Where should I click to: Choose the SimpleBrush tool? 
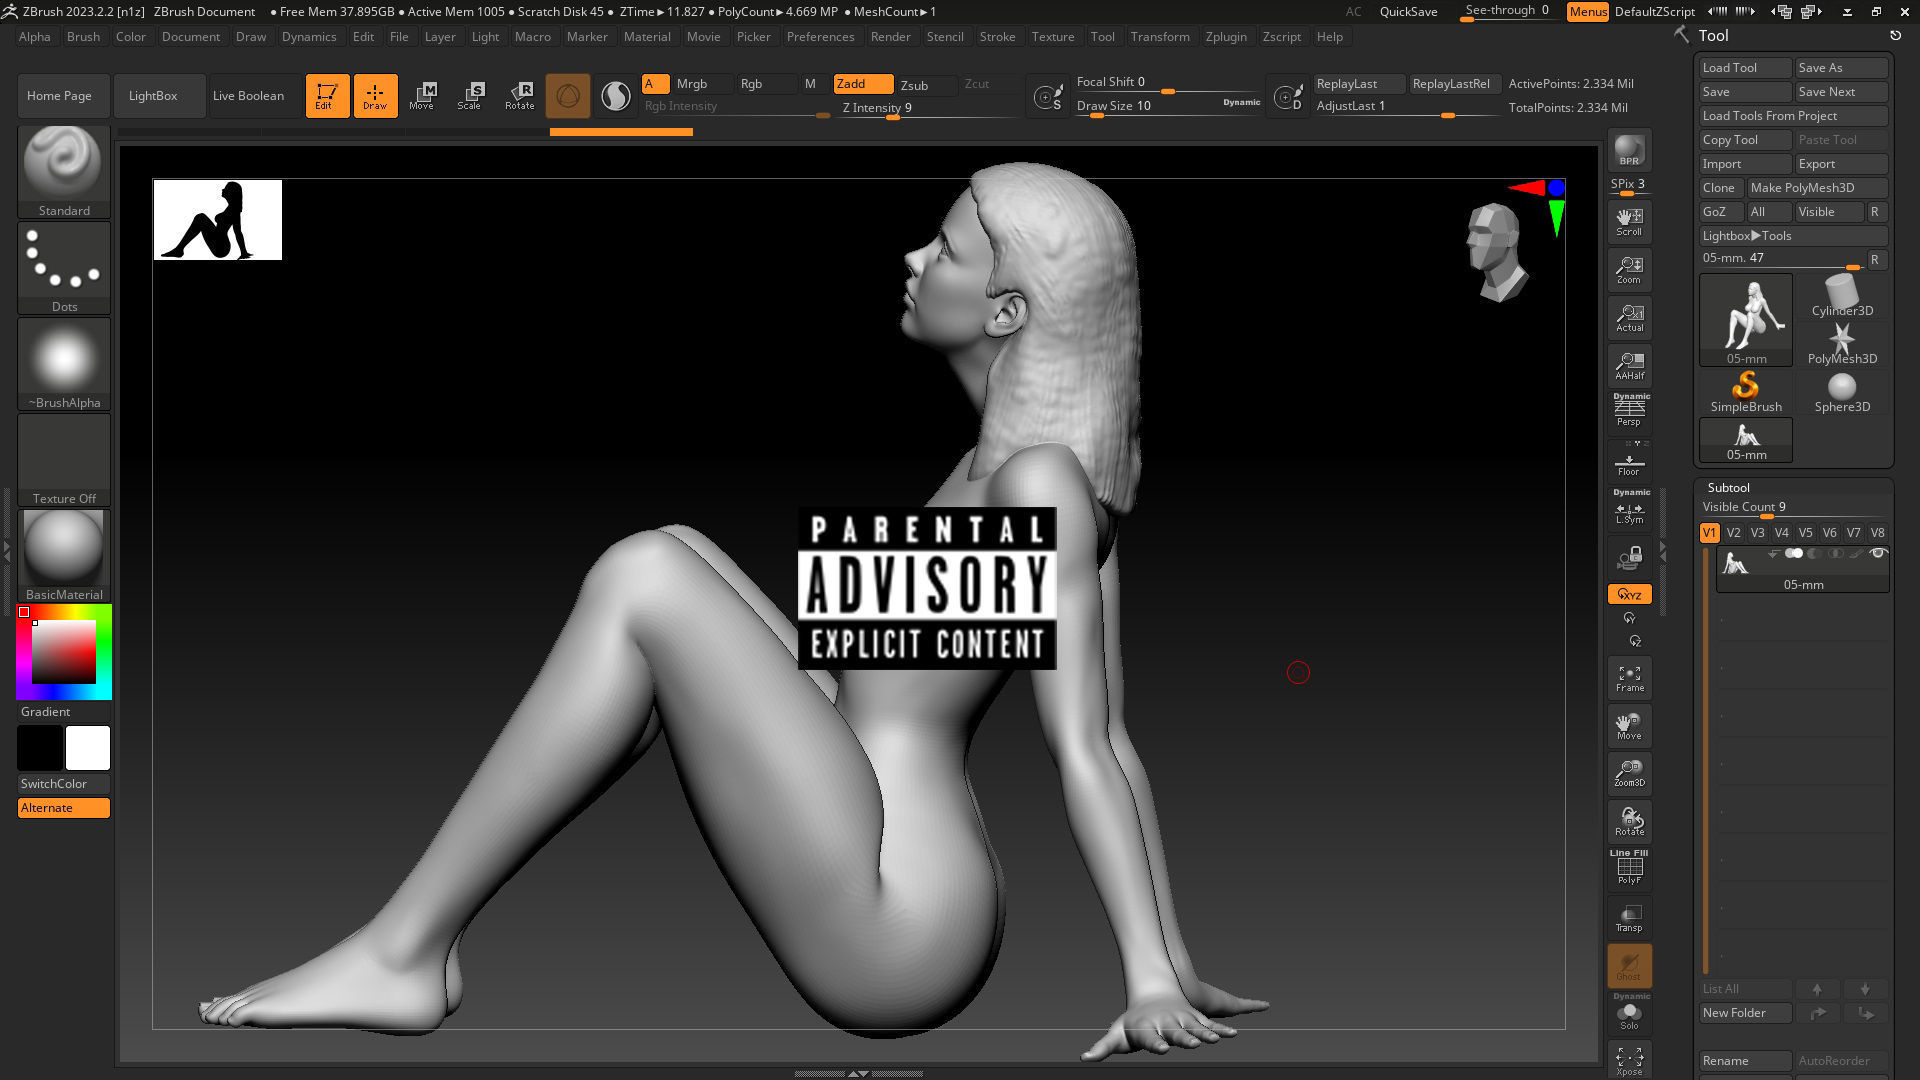[1746, 392]
